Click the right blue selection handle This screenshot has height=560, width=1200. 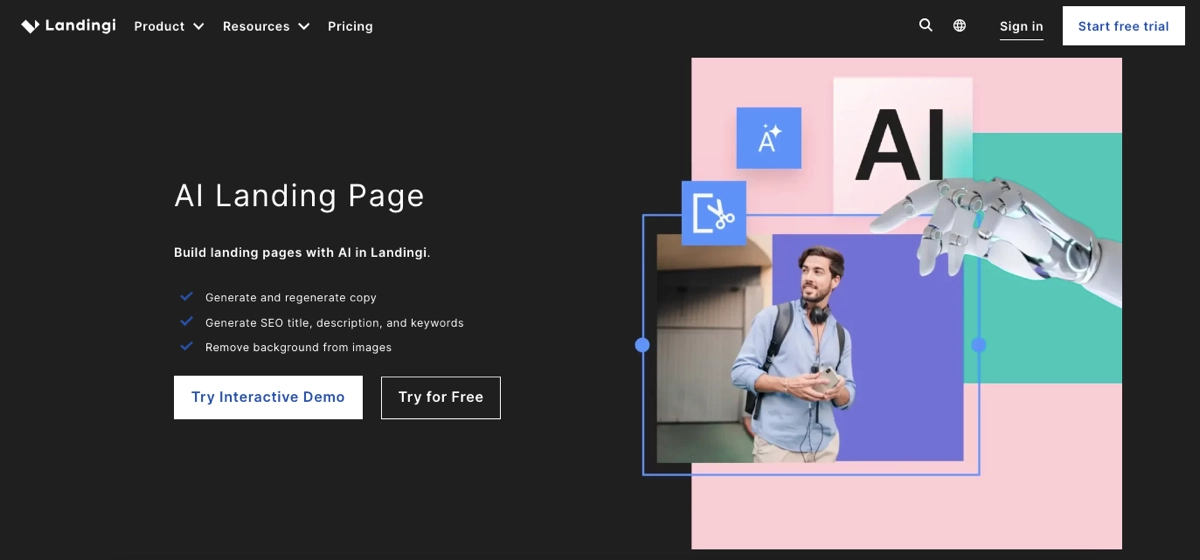(979, 345)
